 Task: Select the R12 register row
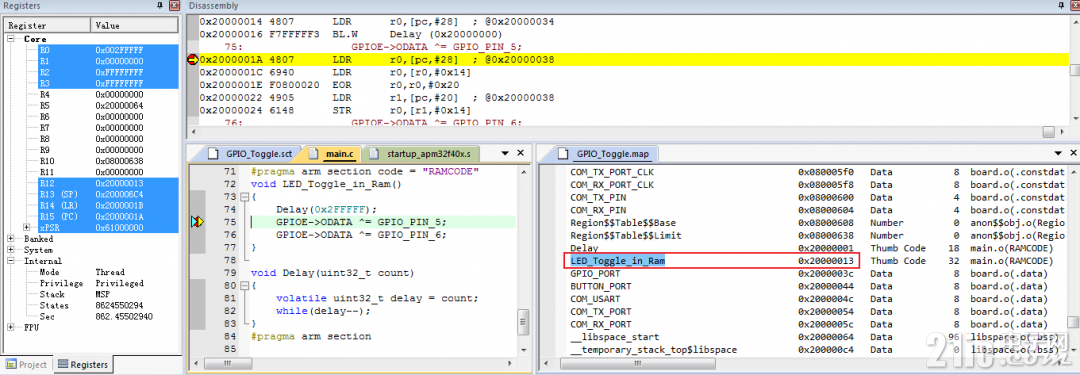pos(109,183)
